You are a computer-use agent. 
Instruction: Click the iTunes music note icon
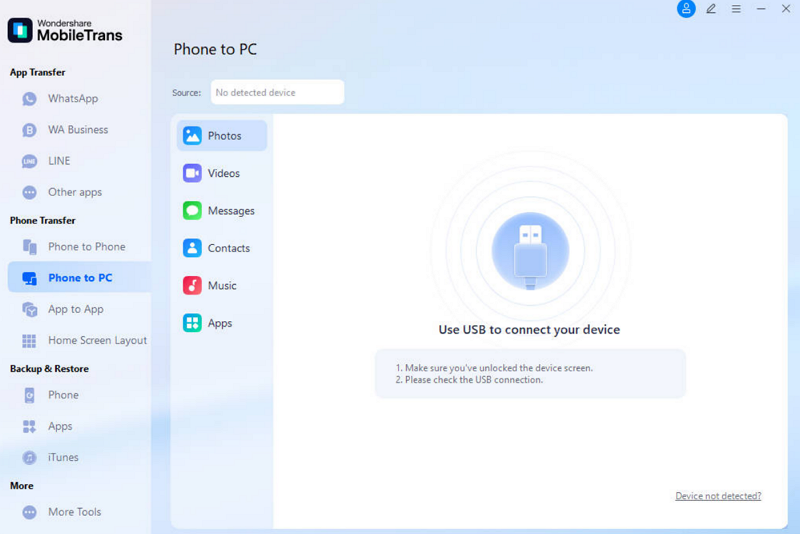click(29, 457)
